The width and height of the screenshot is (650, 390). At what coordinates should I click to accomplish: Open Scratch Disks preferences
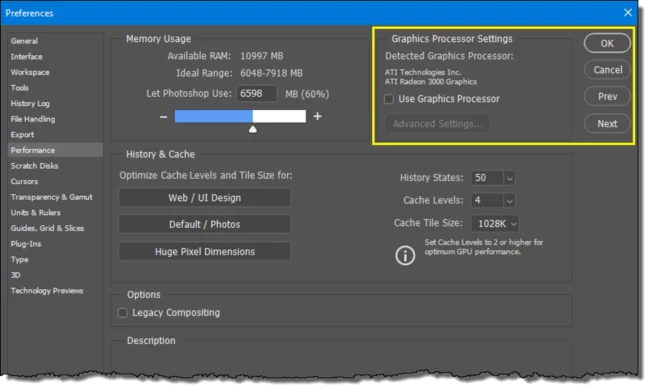click(55, 166)
